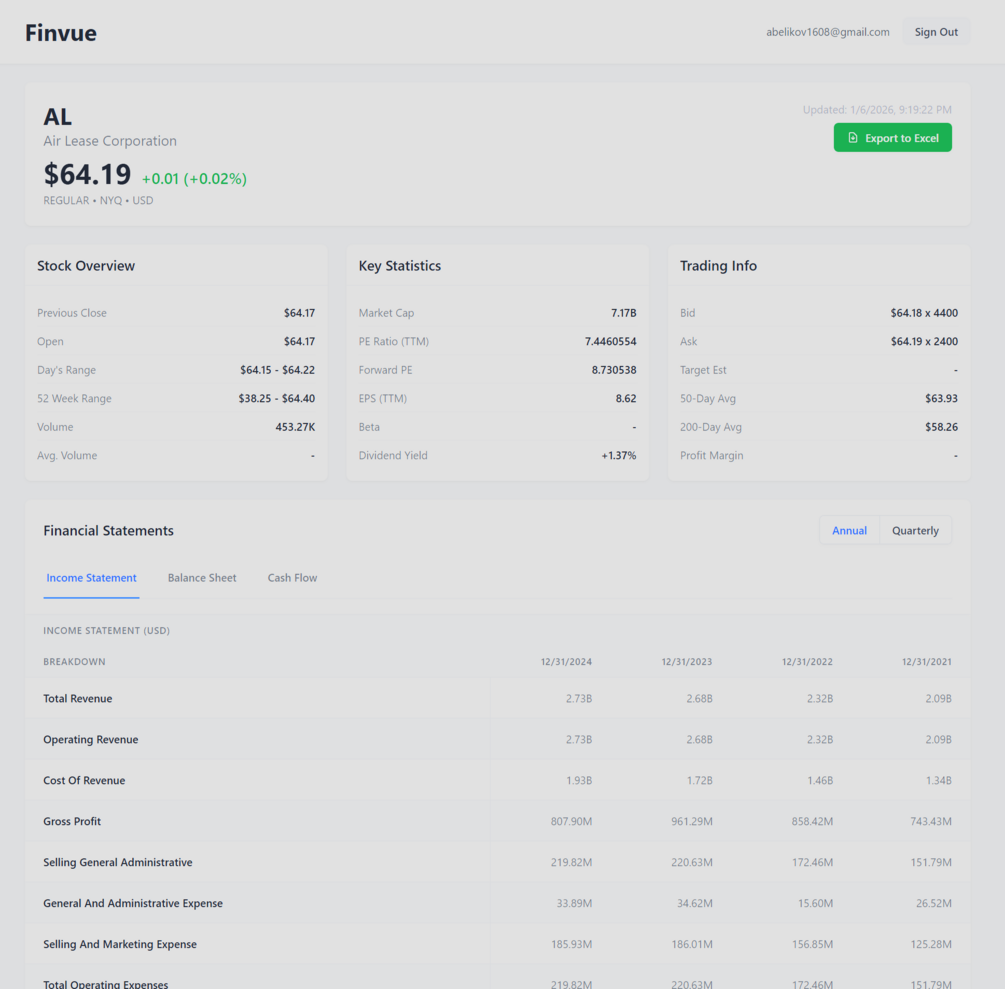The width and height of the screenshot is (1005, 989).
Task: Click the REGULAR • NYQ • USD label
Action: coord(98,201)
